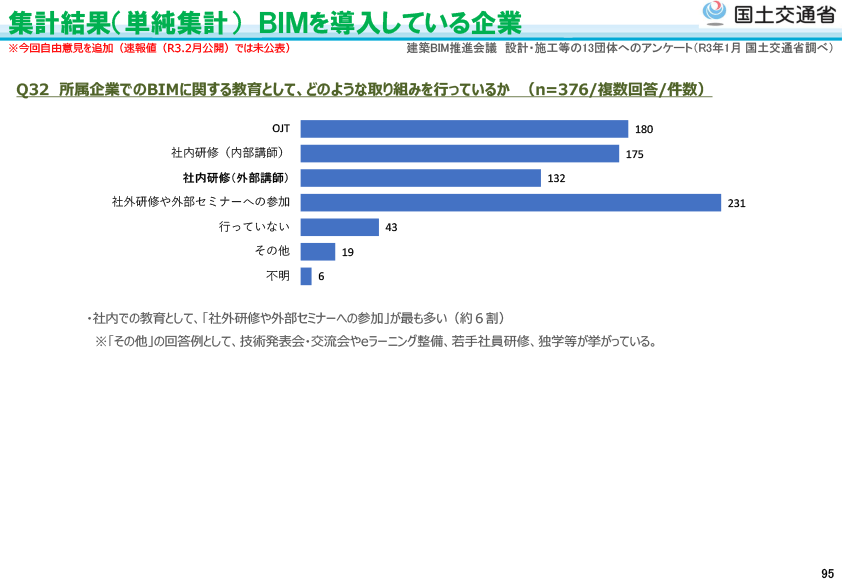Image resolution: width=842 pixels, height=583 pixels.
Task: Click the value label 231
Action: (x=736, y=203)
